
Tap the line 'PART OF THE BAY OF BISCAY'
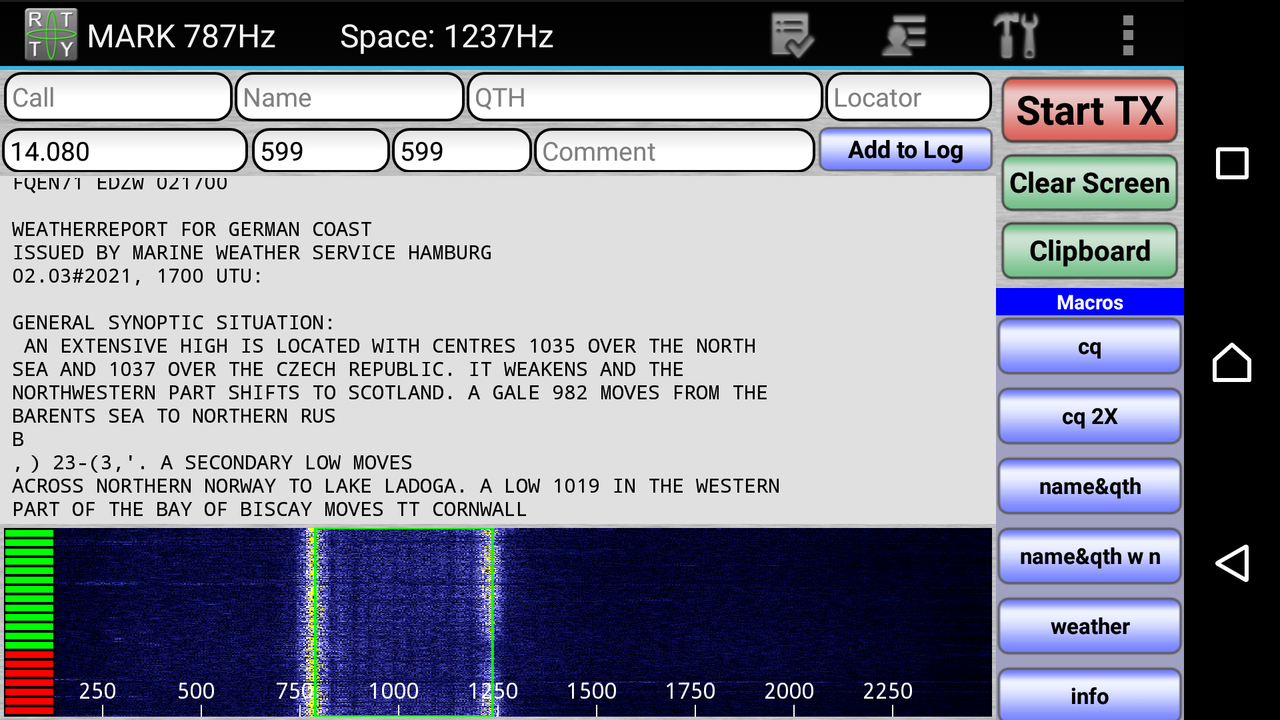[x=270, y=509]
